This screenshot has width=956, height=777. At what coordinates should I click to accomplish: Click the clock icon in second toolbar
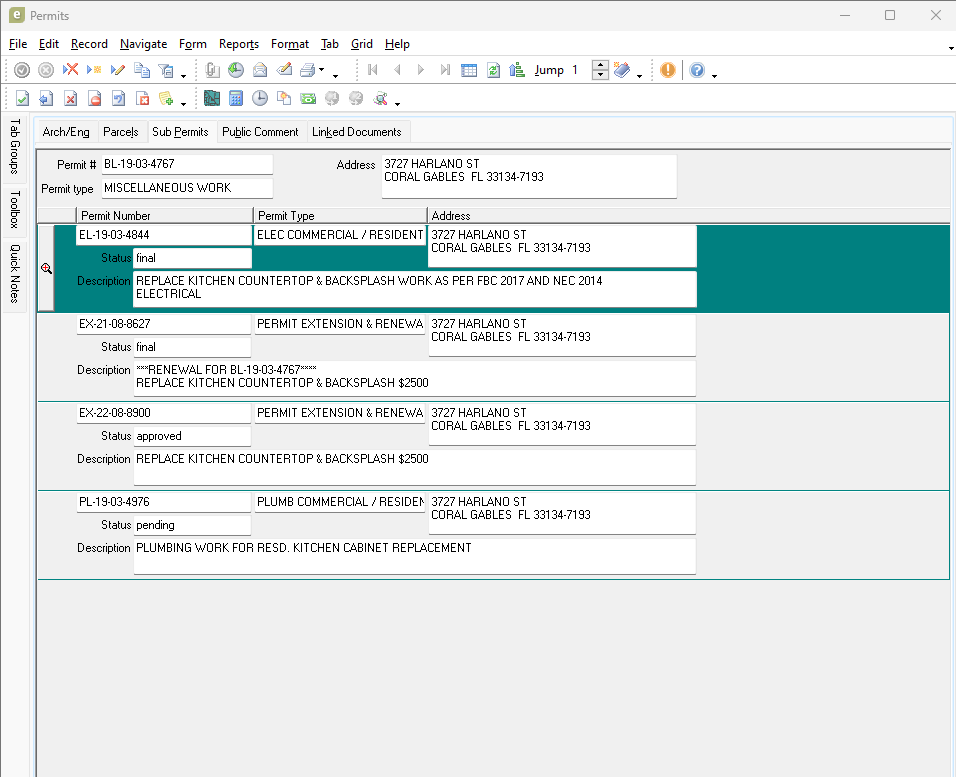[x=260, y=98]
